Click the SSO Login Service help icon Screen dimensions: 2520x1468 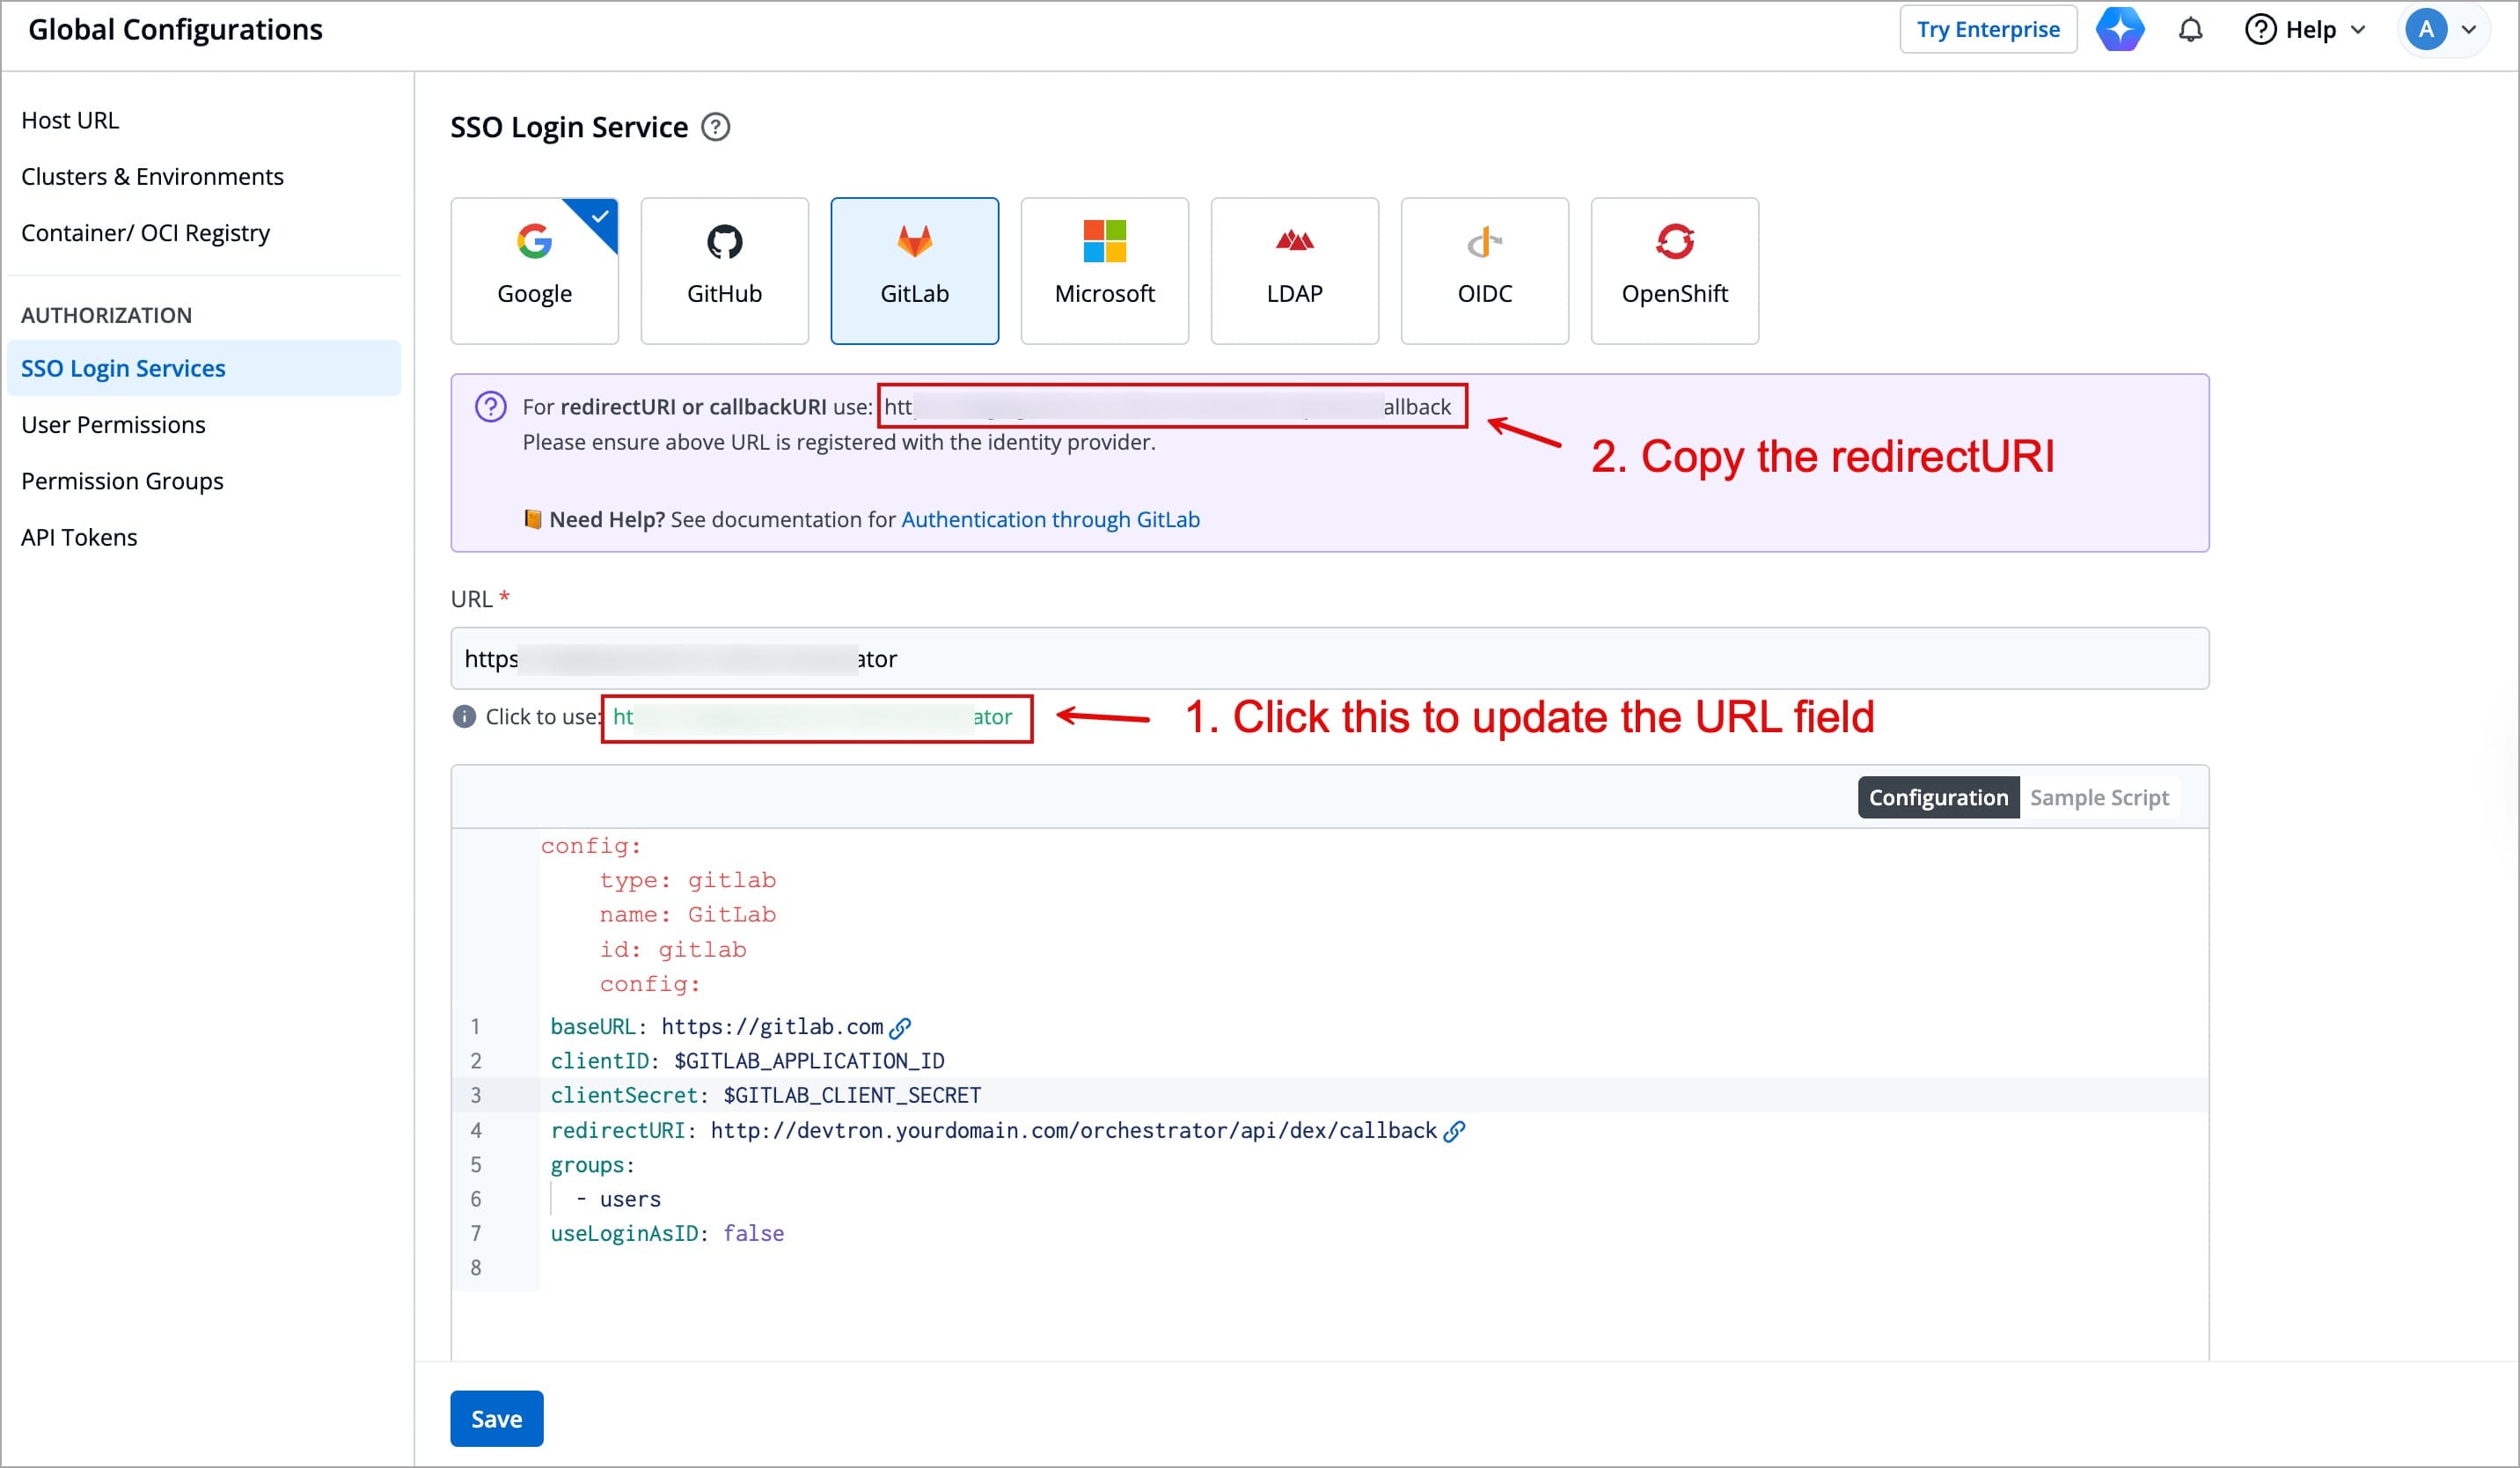click(x=716, y=127)
